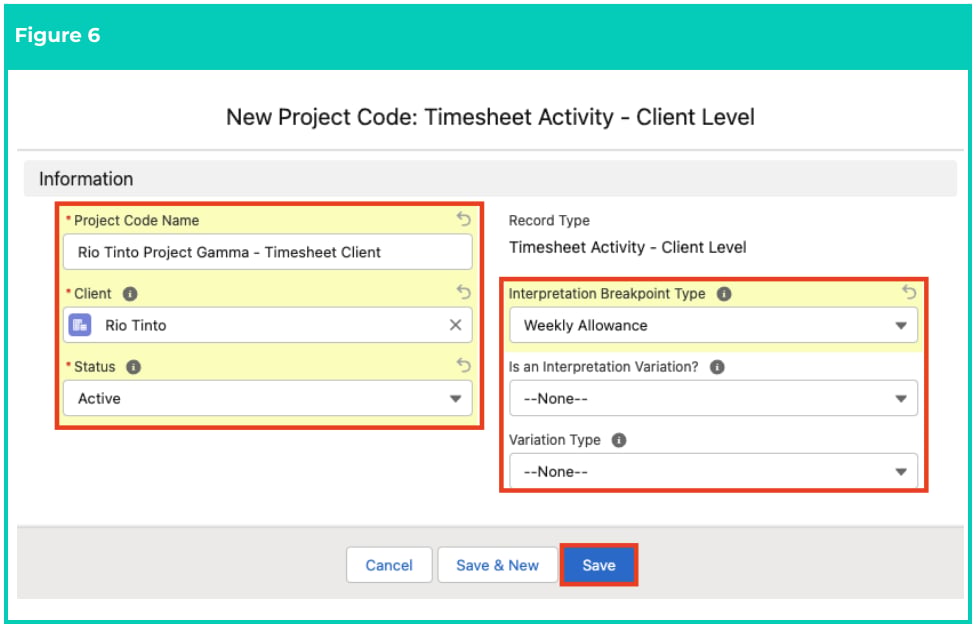Show help for Is an Interpretation Variation
976x628 pixels.
717,367
